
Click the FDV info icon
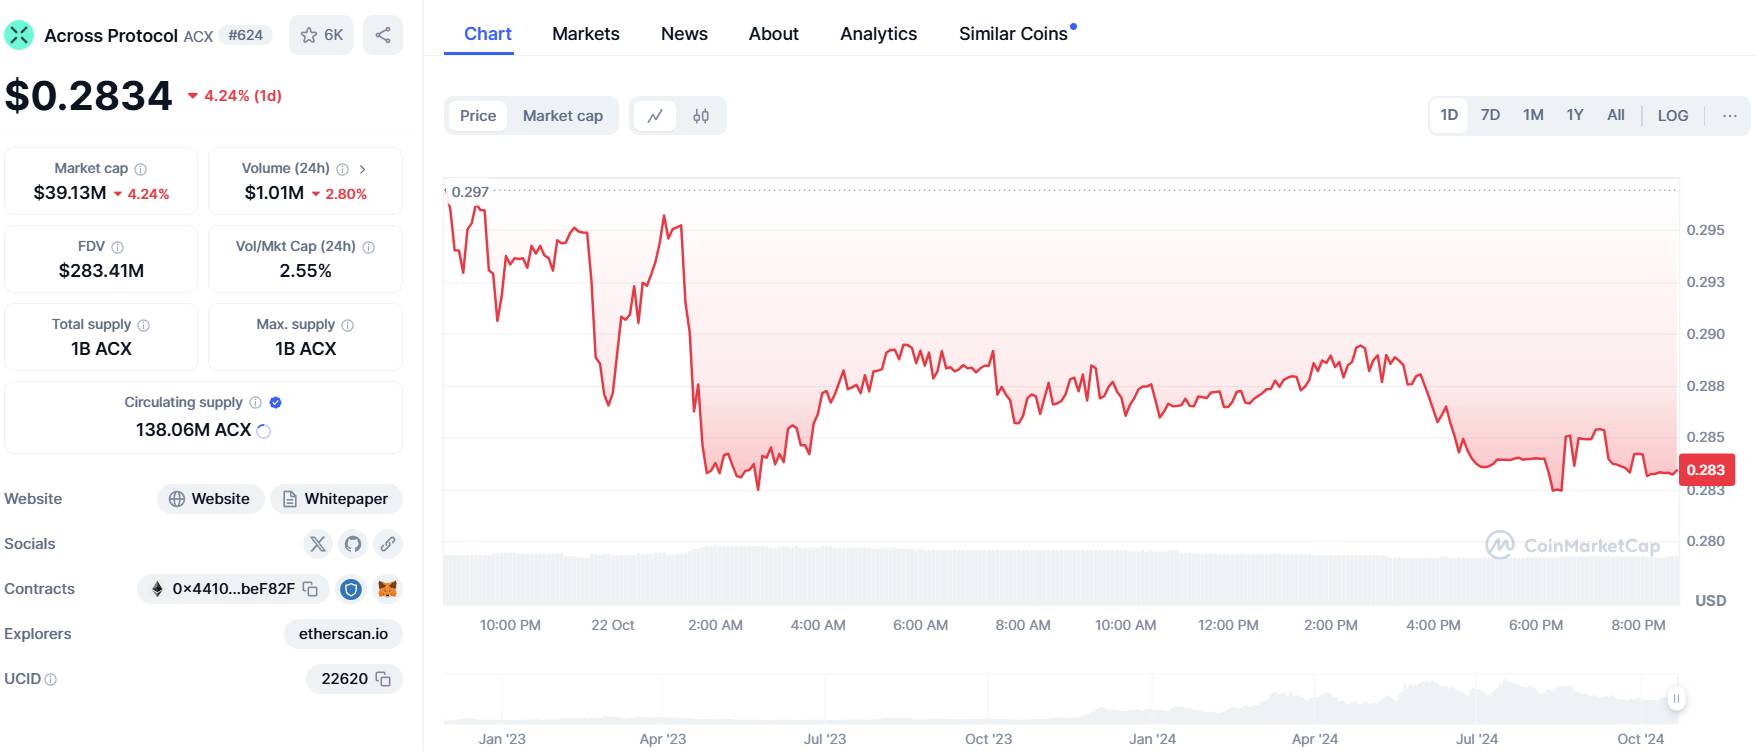118,247
